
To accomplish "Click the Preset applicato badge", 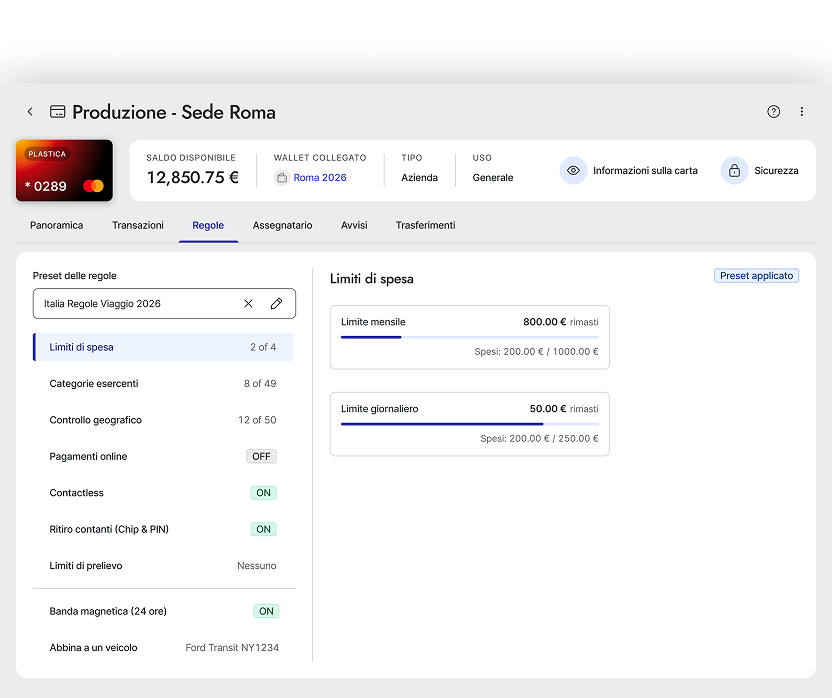I will coord(756,276).
